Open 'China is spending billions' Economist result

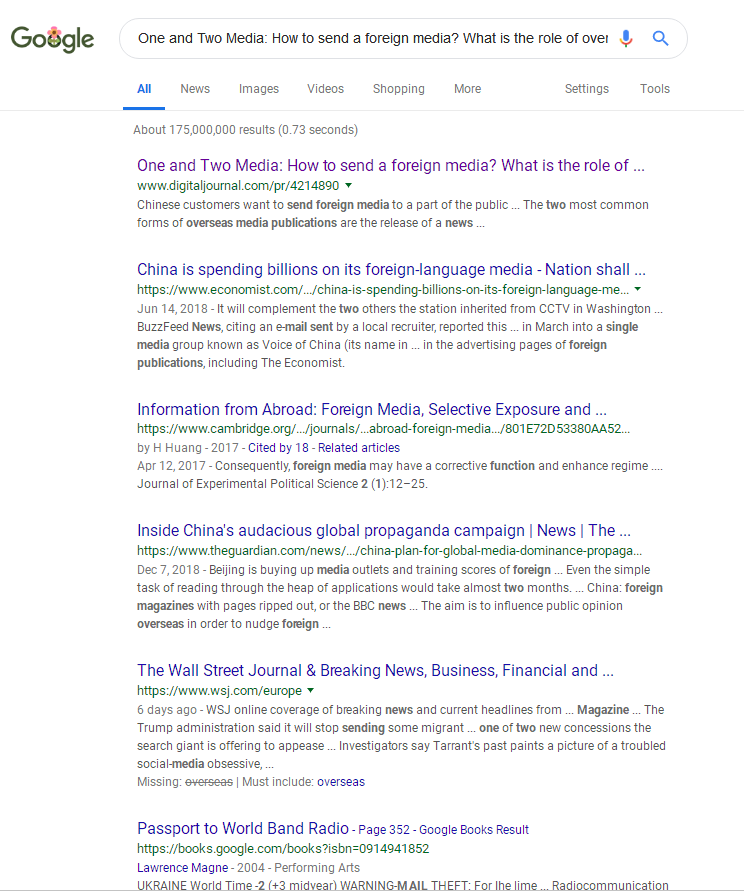[x=391, y=269]
